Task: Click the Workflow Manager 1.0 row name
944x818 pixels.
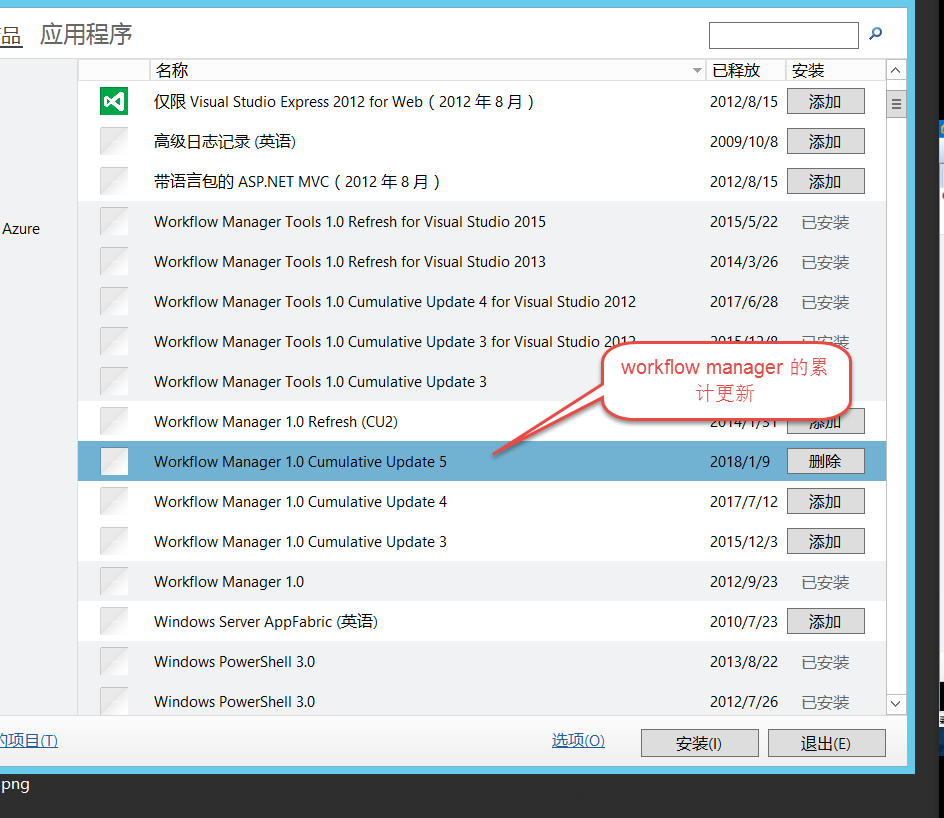Action: tap(229, 581)
